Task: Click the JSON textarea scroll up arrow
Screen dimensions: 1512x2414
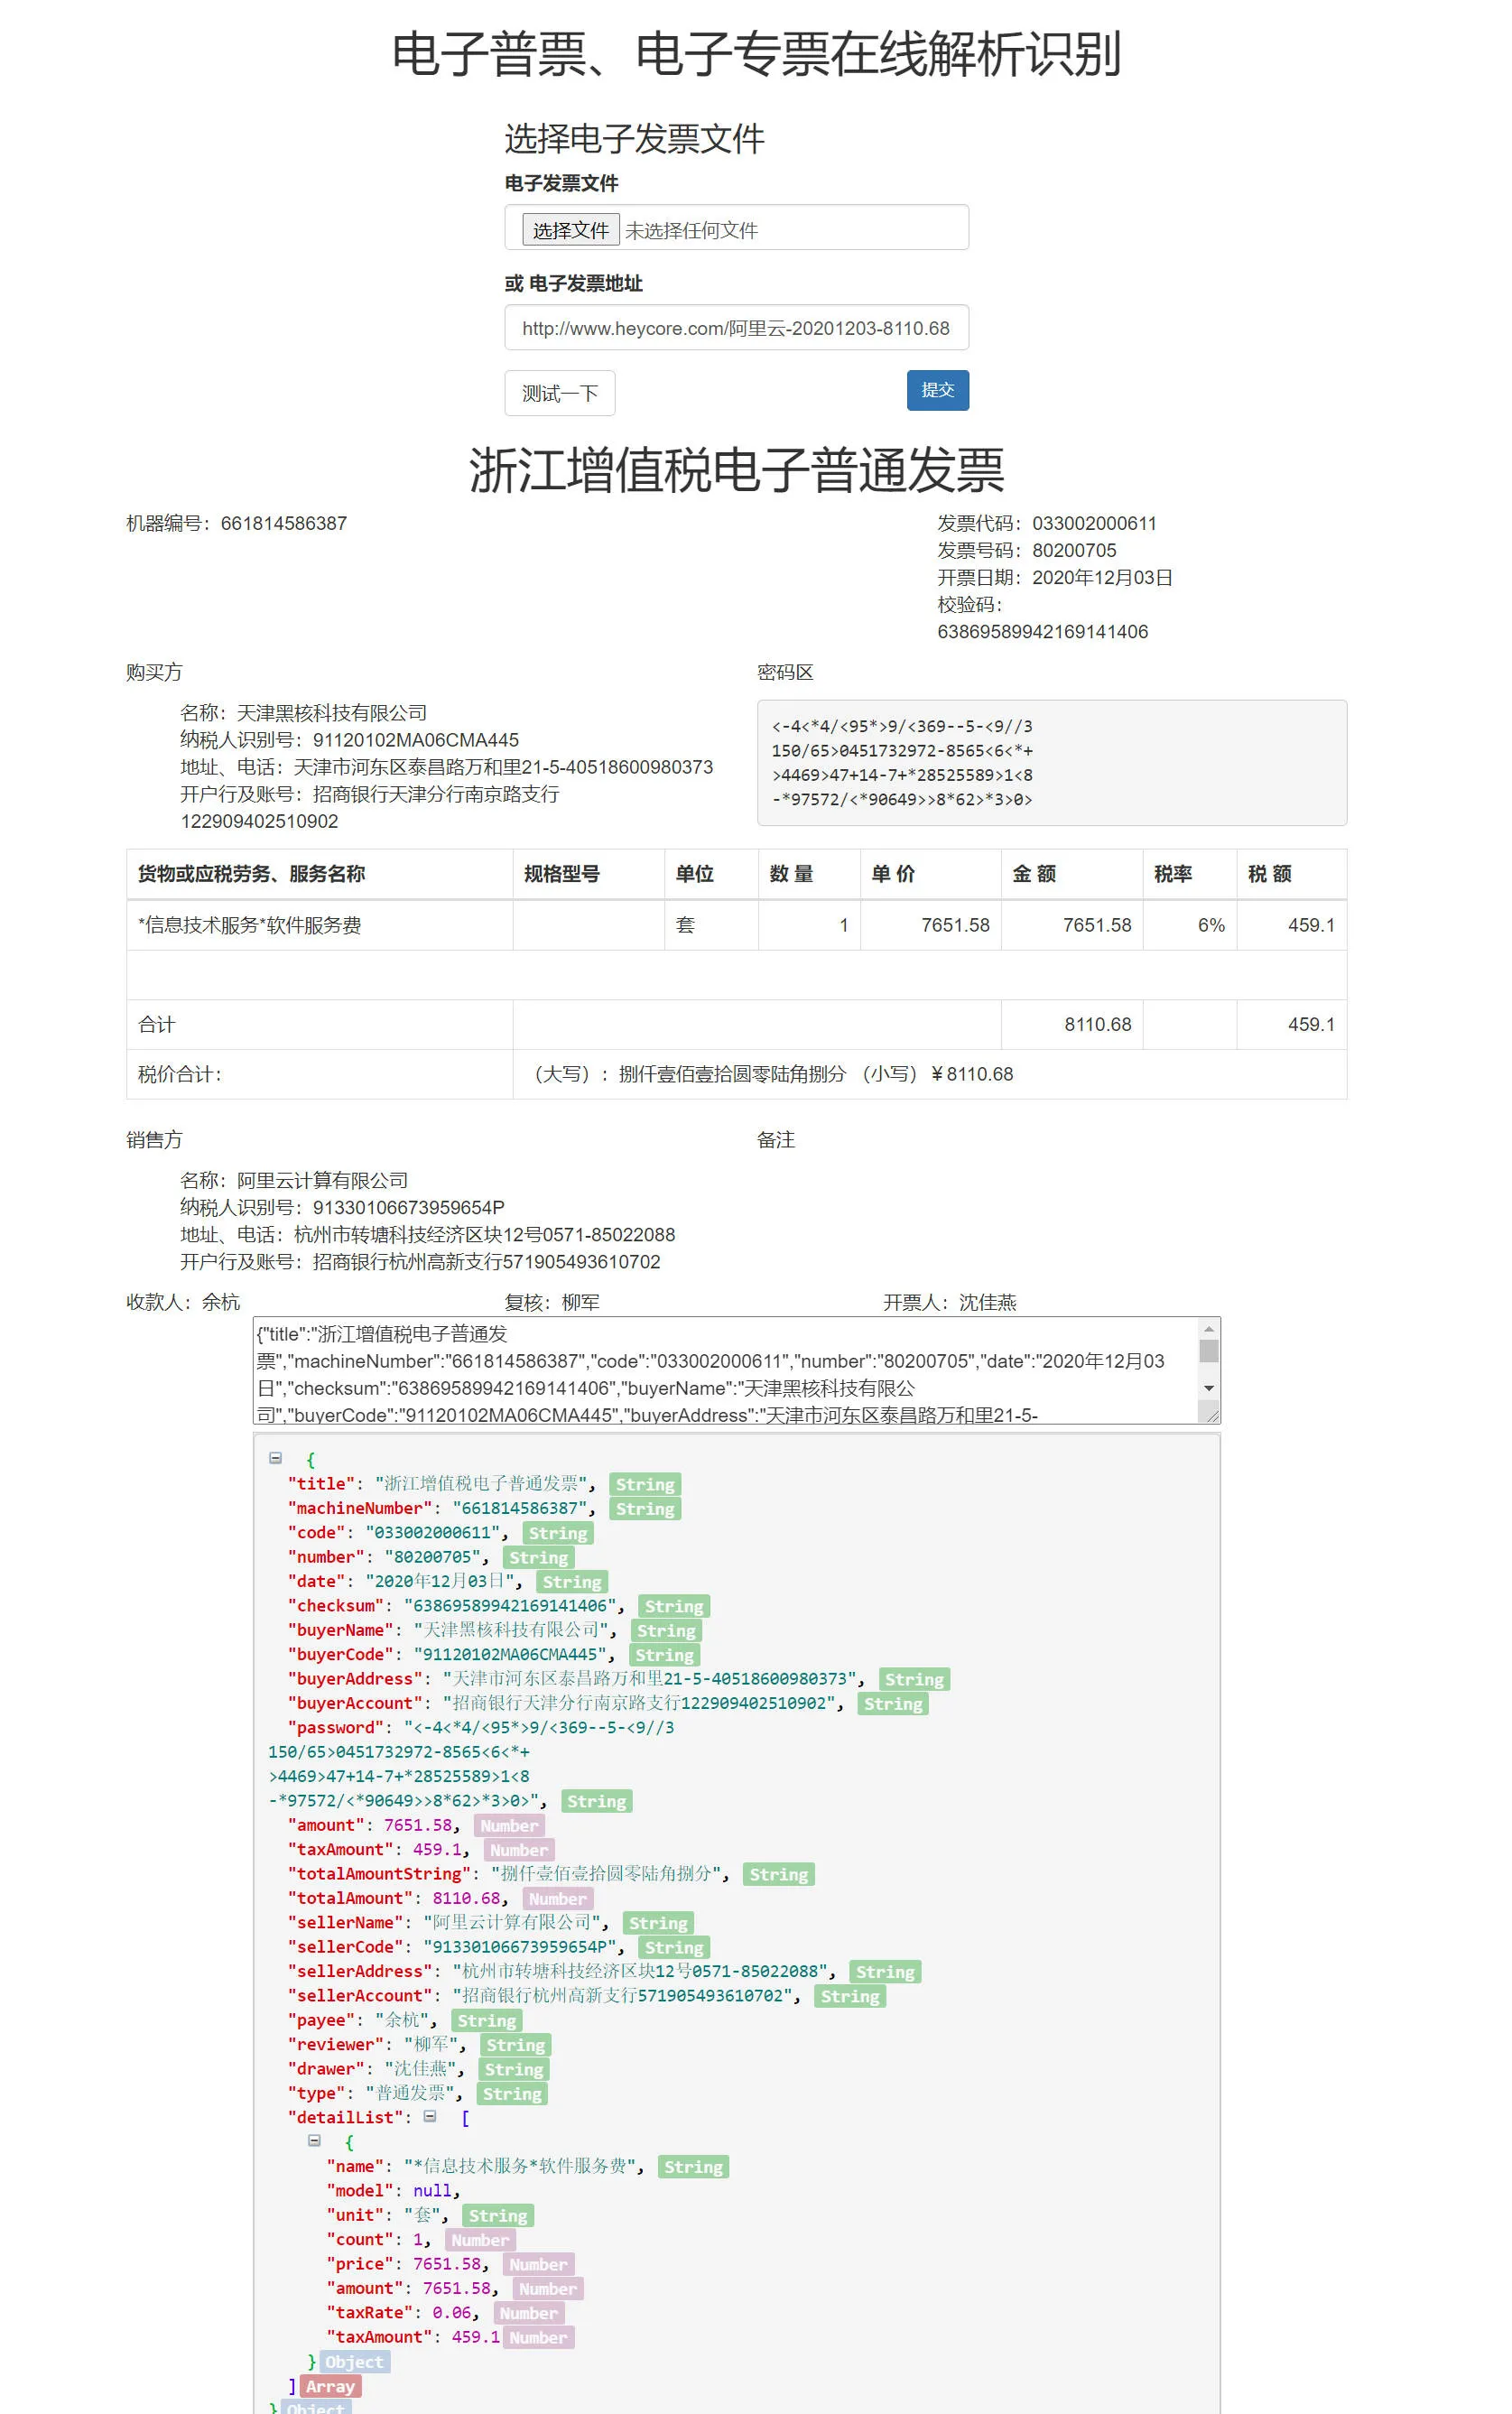Action: (1209, 1329)
